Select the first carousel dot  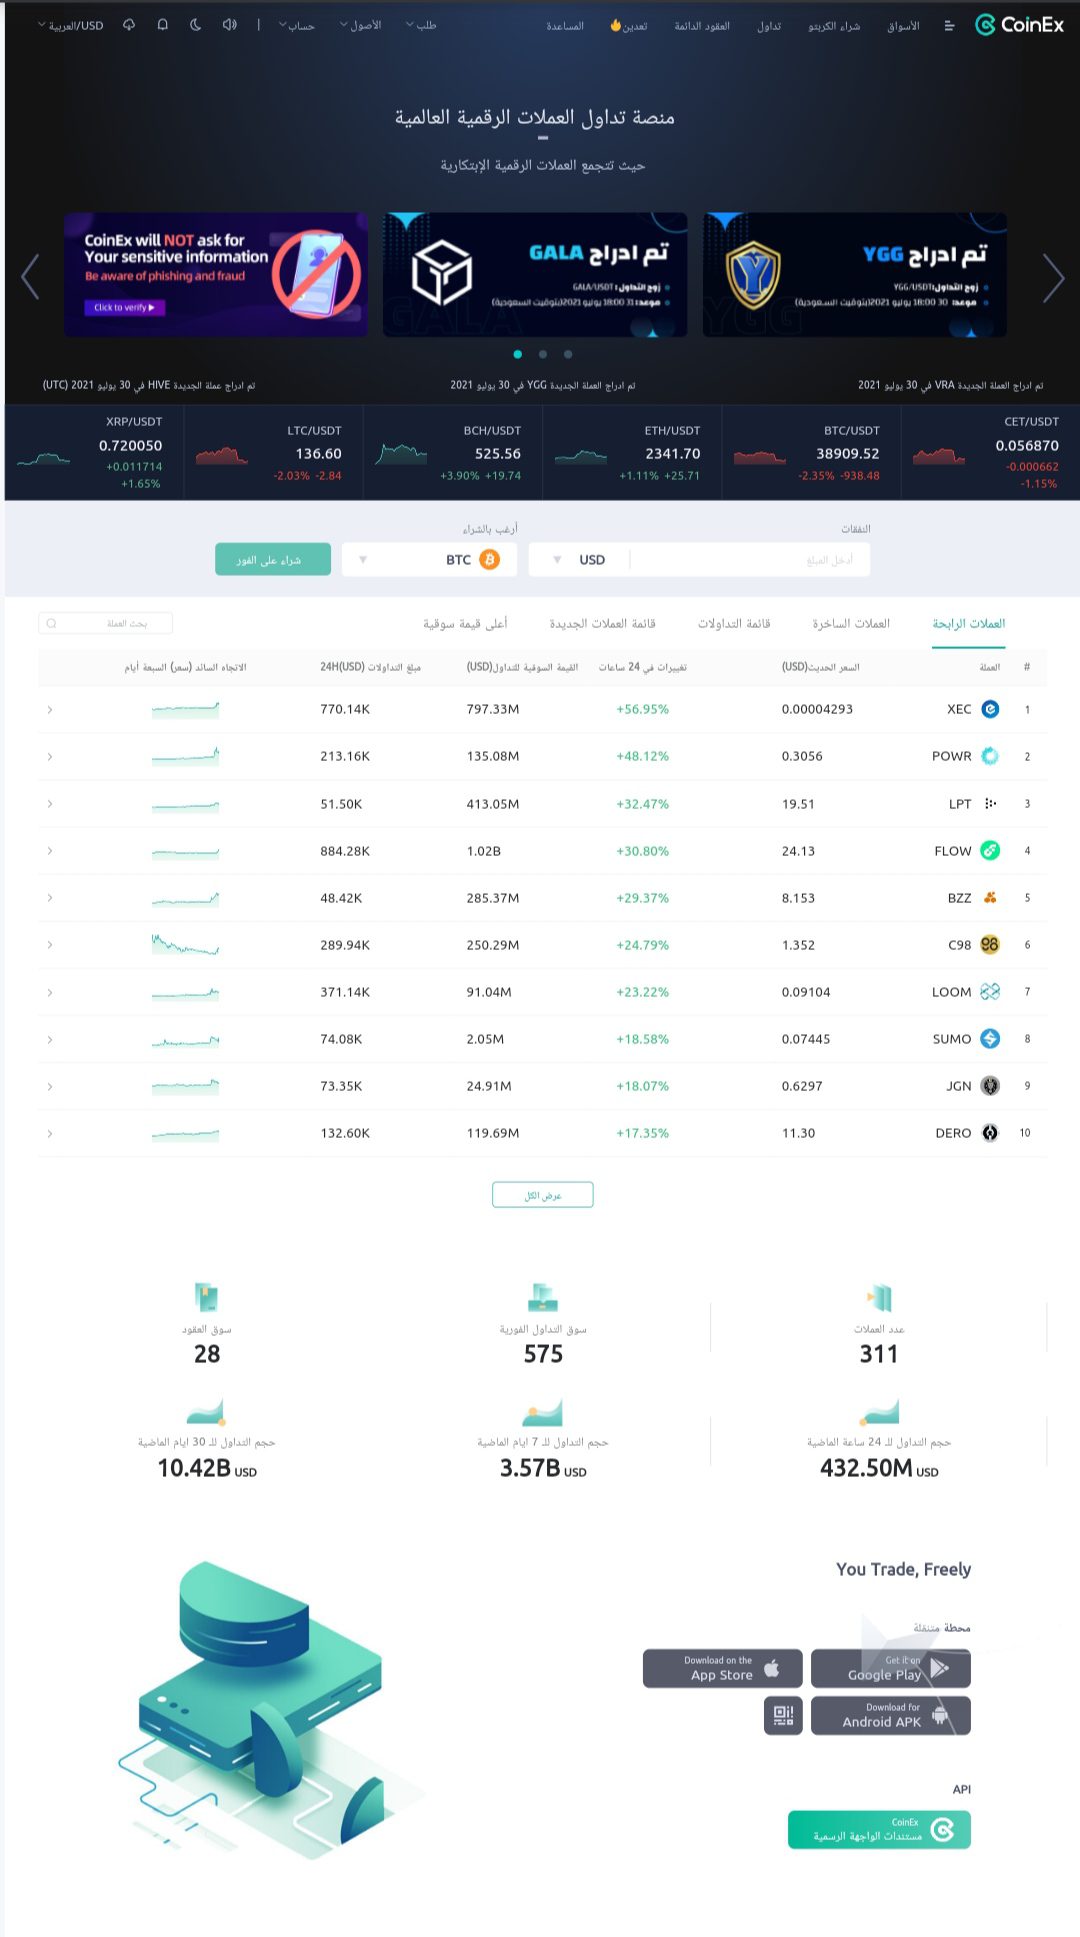click(517, 354)
